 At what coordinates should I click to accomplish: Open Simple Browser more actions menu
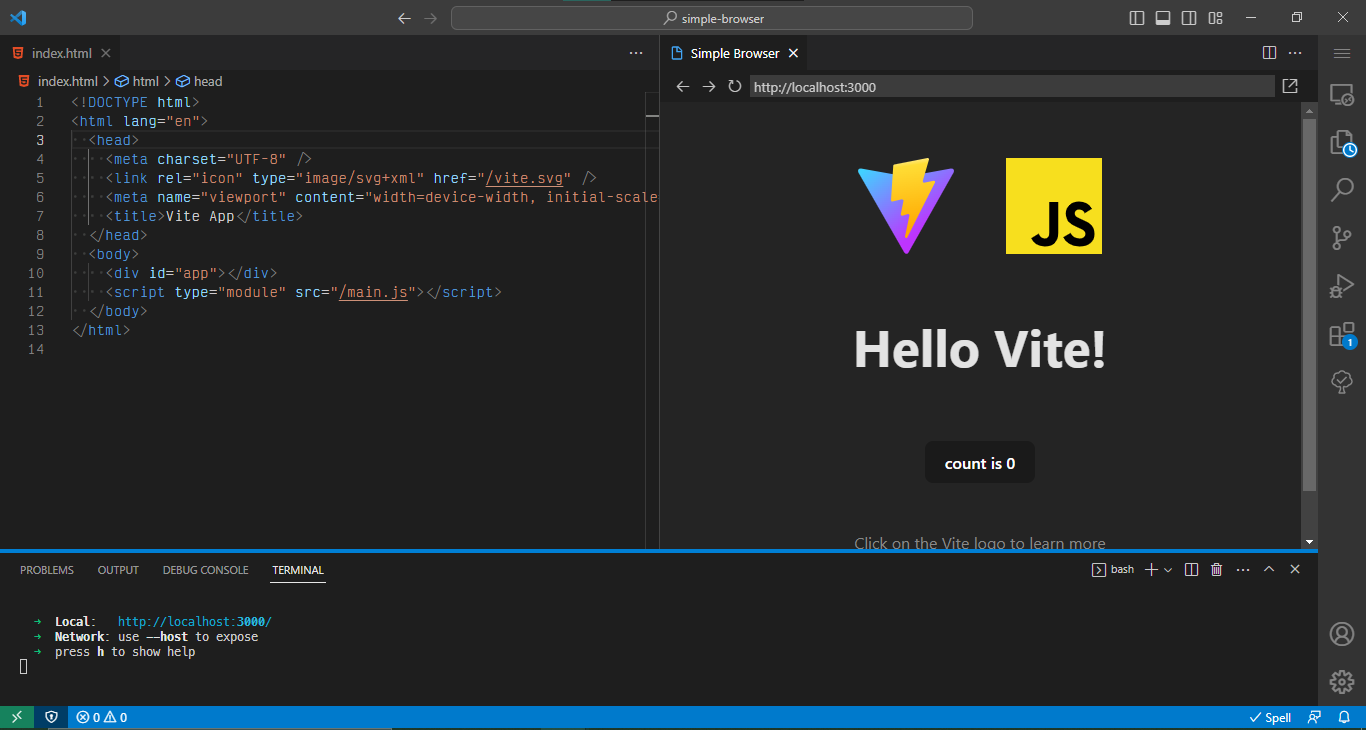click(x=1295, y=53)
